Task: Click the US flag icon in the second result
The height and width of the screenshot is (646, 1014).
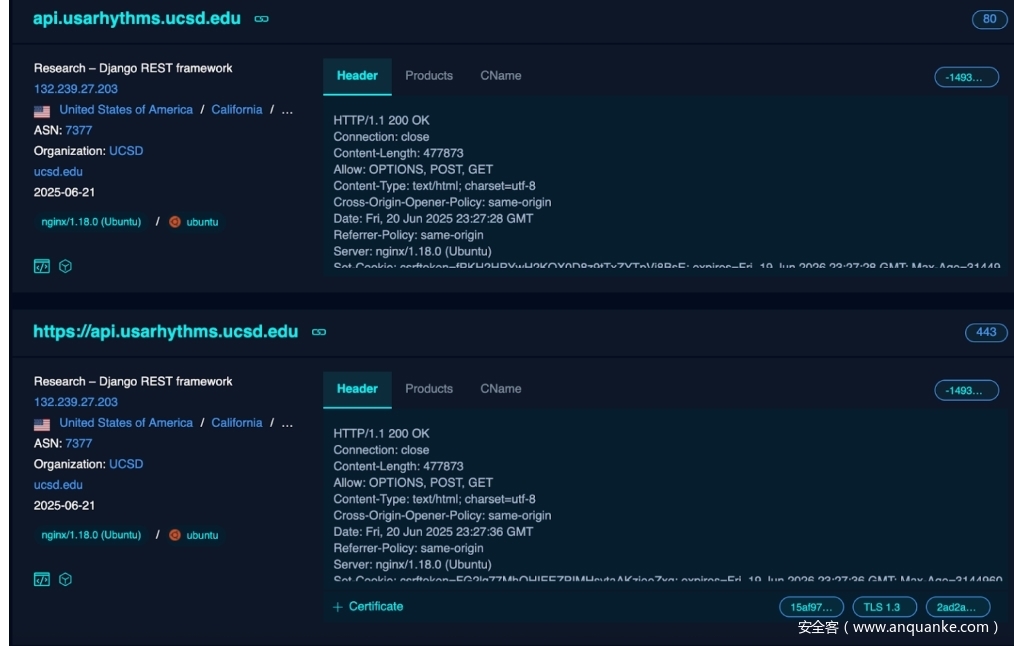Action: pos(42,424)
